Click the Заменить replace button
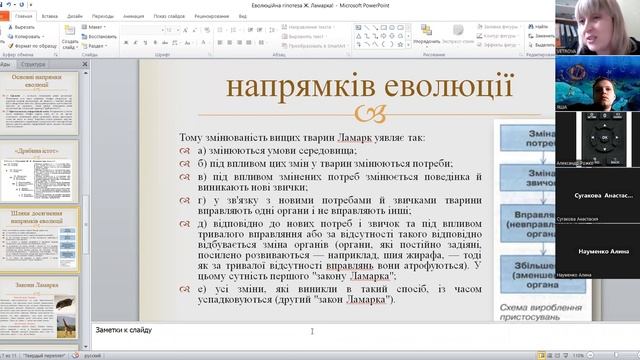The height and width of the screenshot is (360, 640). click(x=541, y=36)
